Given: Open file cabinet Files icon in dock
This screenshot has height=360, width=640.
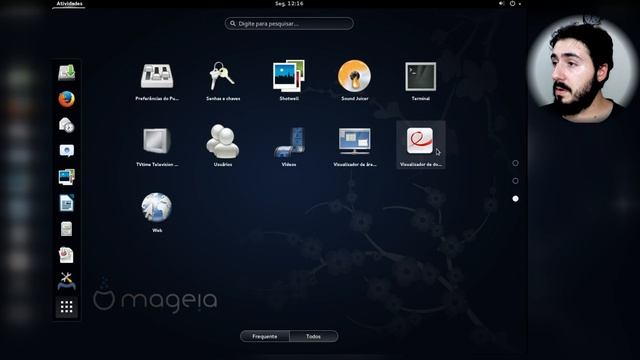Looking at the screenshot, I should 67,229.
